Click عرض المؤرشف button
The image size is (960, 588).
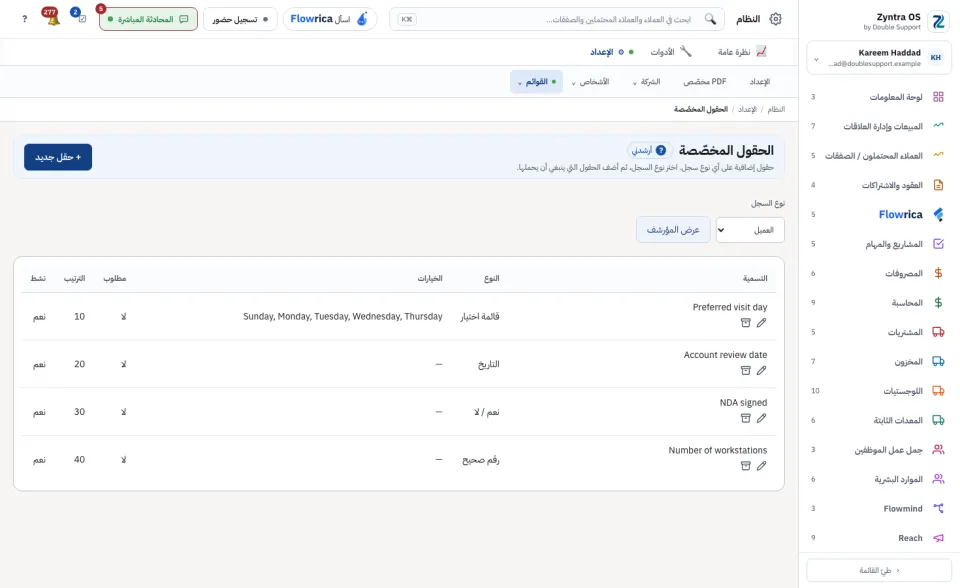[x=673, y=230]
